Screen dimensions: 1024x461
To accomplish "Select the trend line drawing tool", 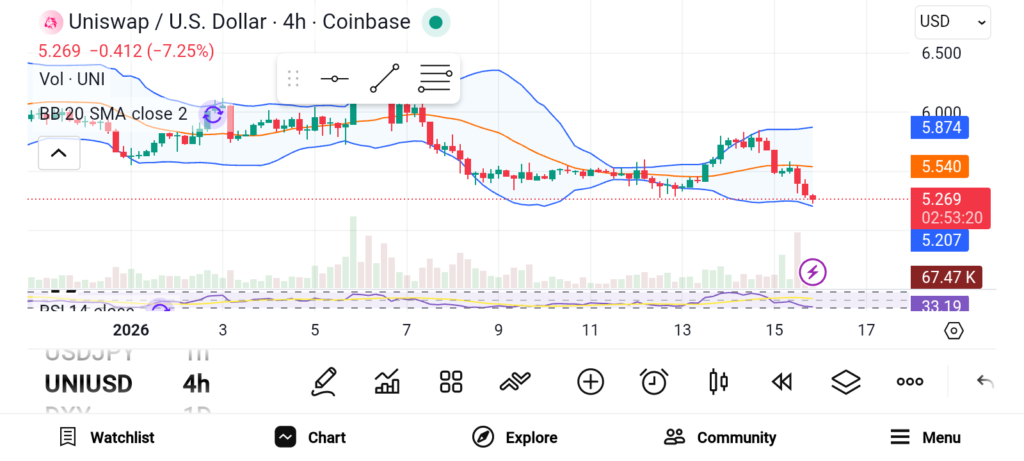I will pyautogui.click(x=385, y=79).
